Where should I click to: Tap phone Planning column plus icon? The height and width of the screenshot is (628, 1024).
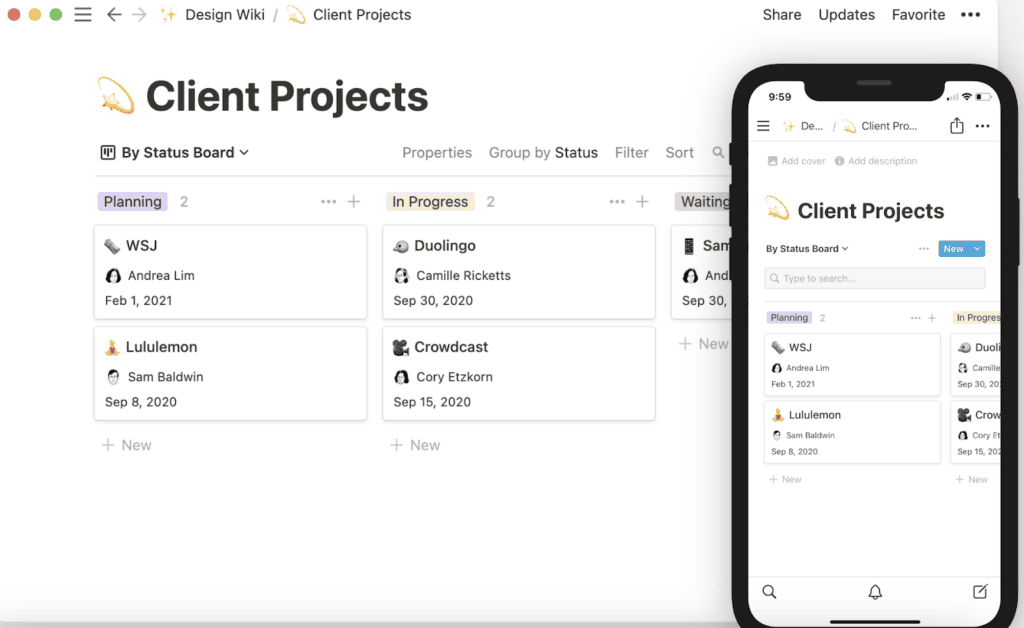pos(932,318)
